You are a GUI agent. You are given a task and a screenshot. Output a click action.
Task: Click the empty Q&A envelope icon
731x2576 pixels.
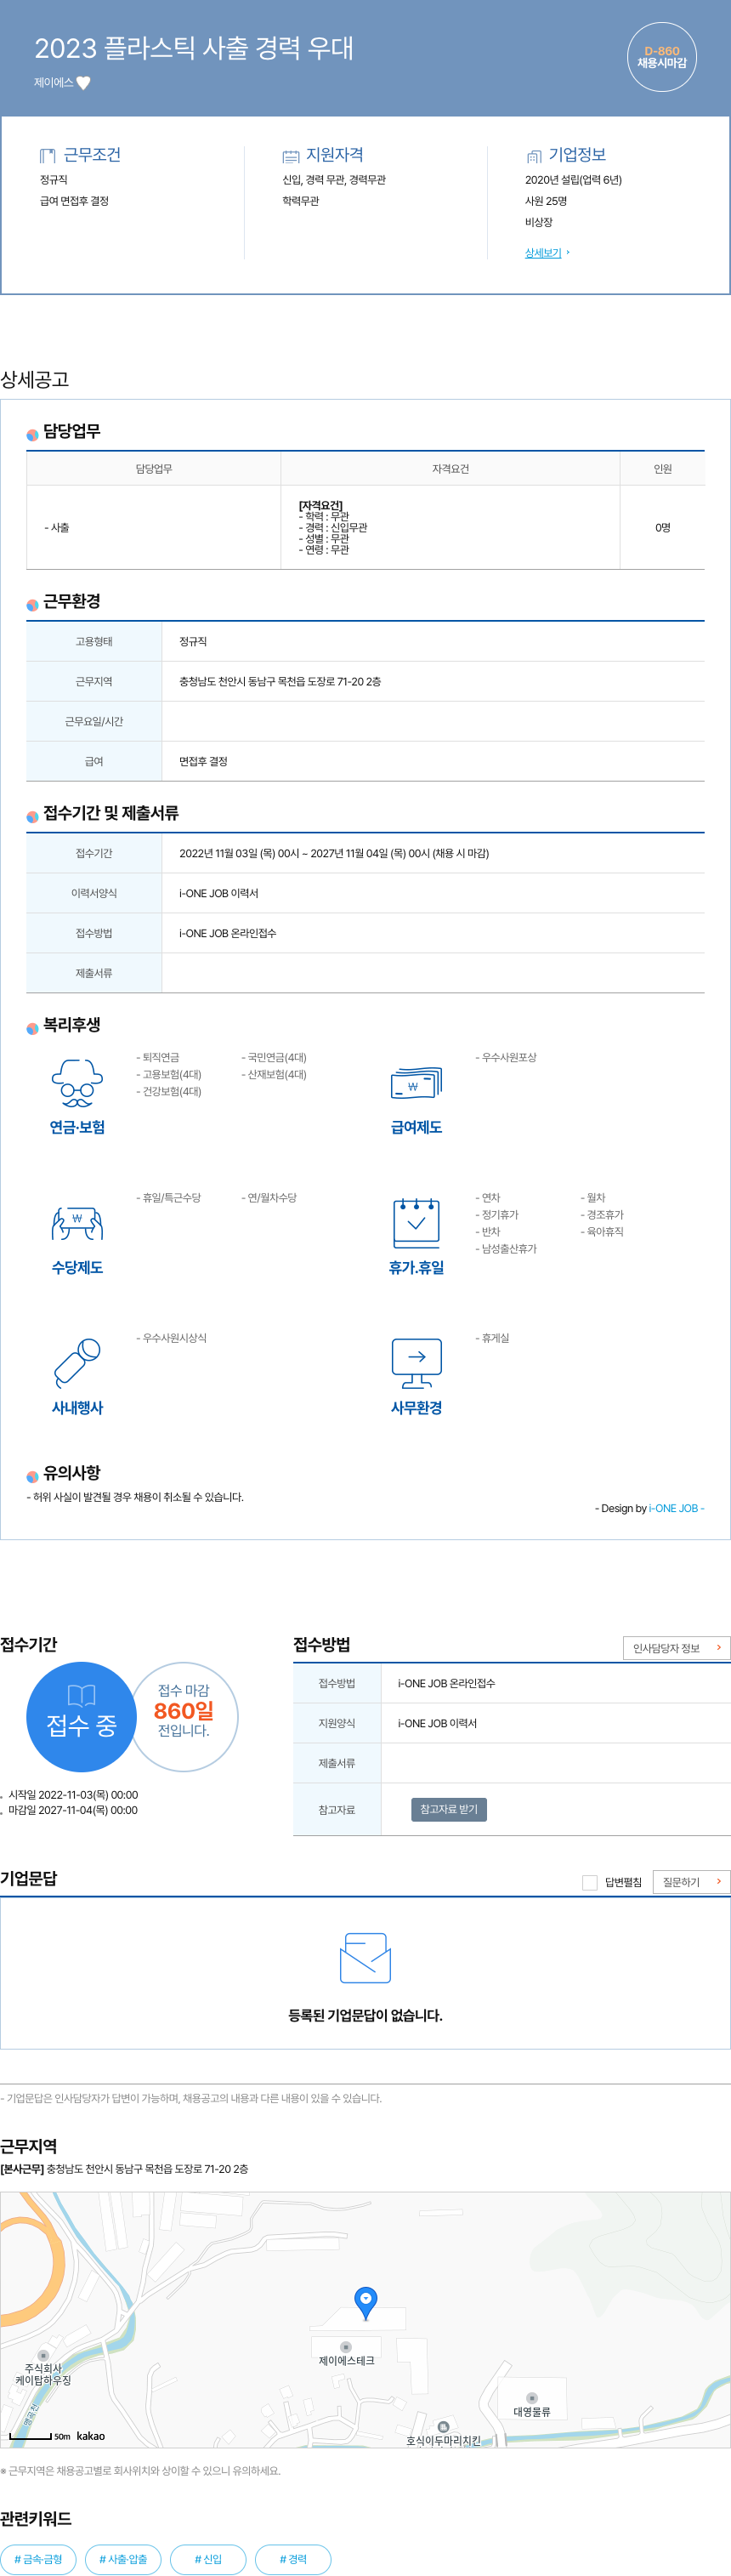click(365, 1958)
